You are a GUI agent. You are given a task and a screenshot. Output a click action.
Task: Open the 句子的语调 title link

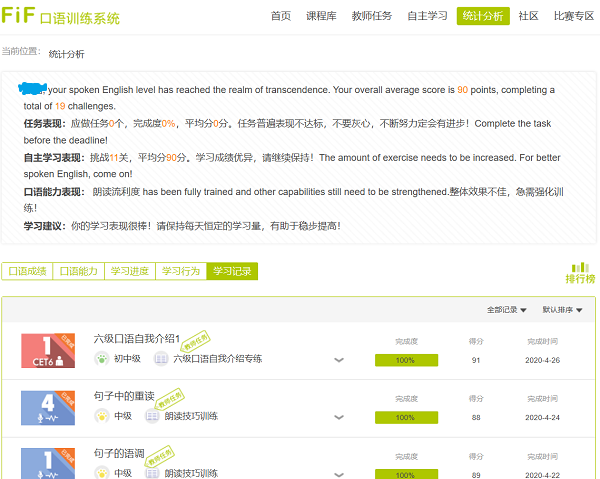(119, 453)
